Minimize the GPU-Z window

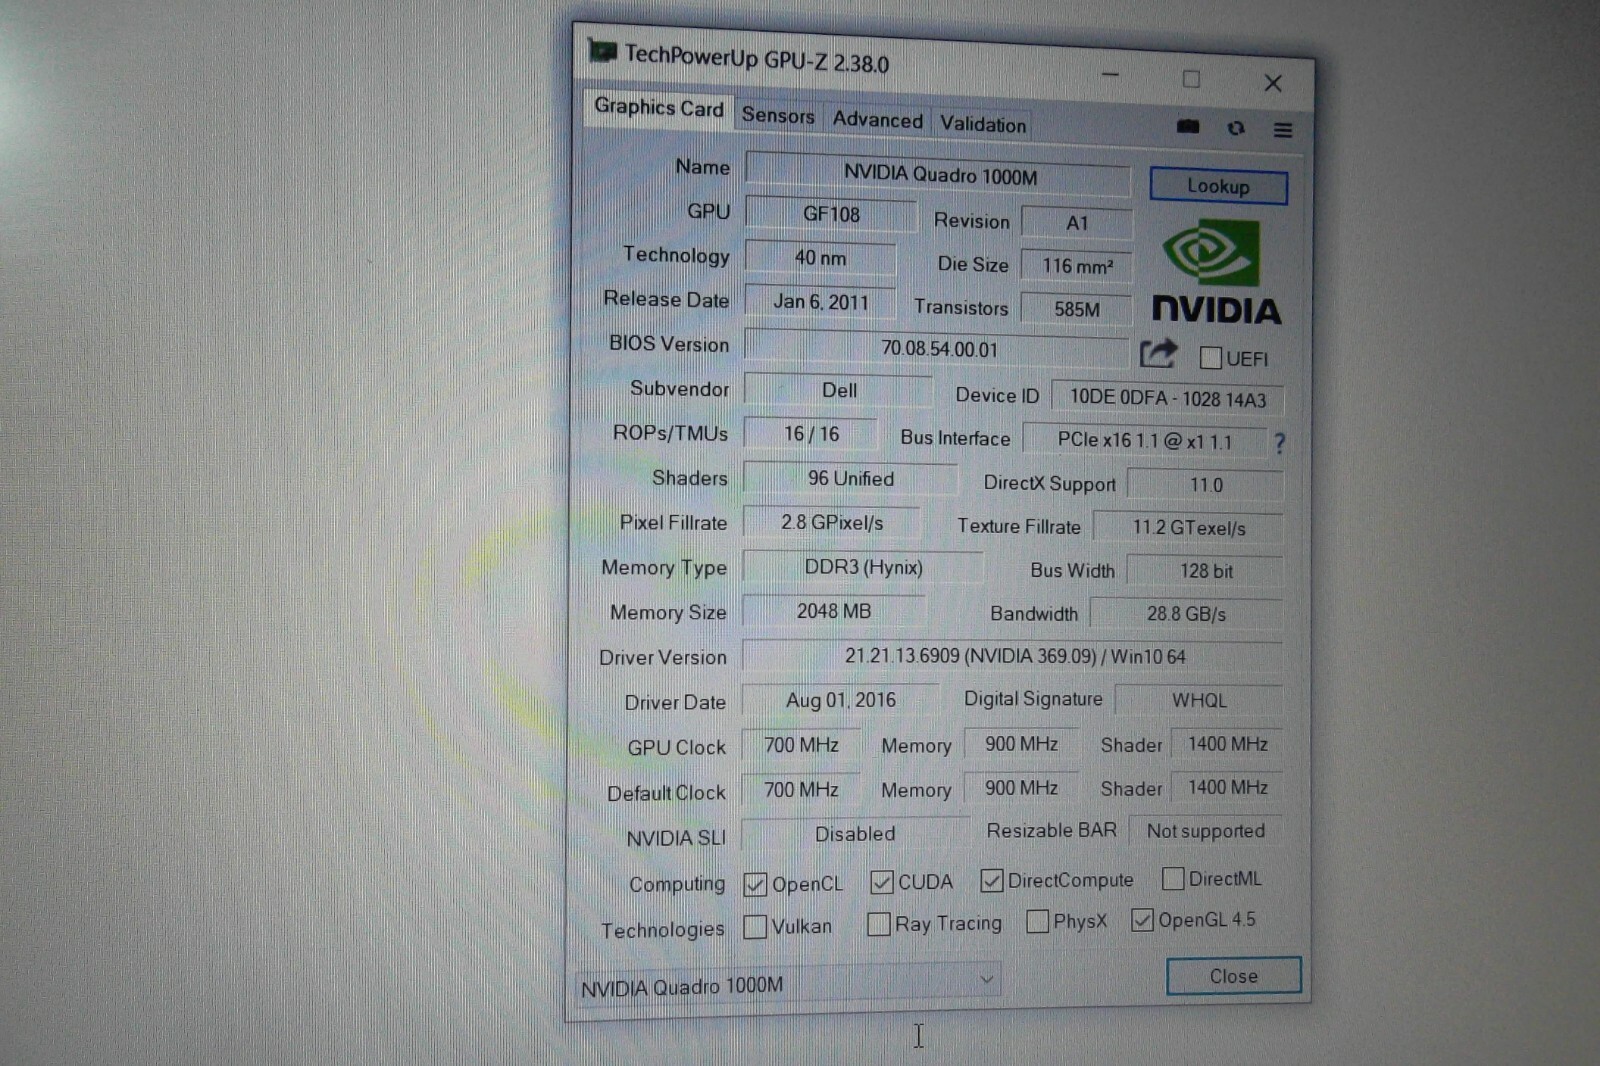[1110, 74]
